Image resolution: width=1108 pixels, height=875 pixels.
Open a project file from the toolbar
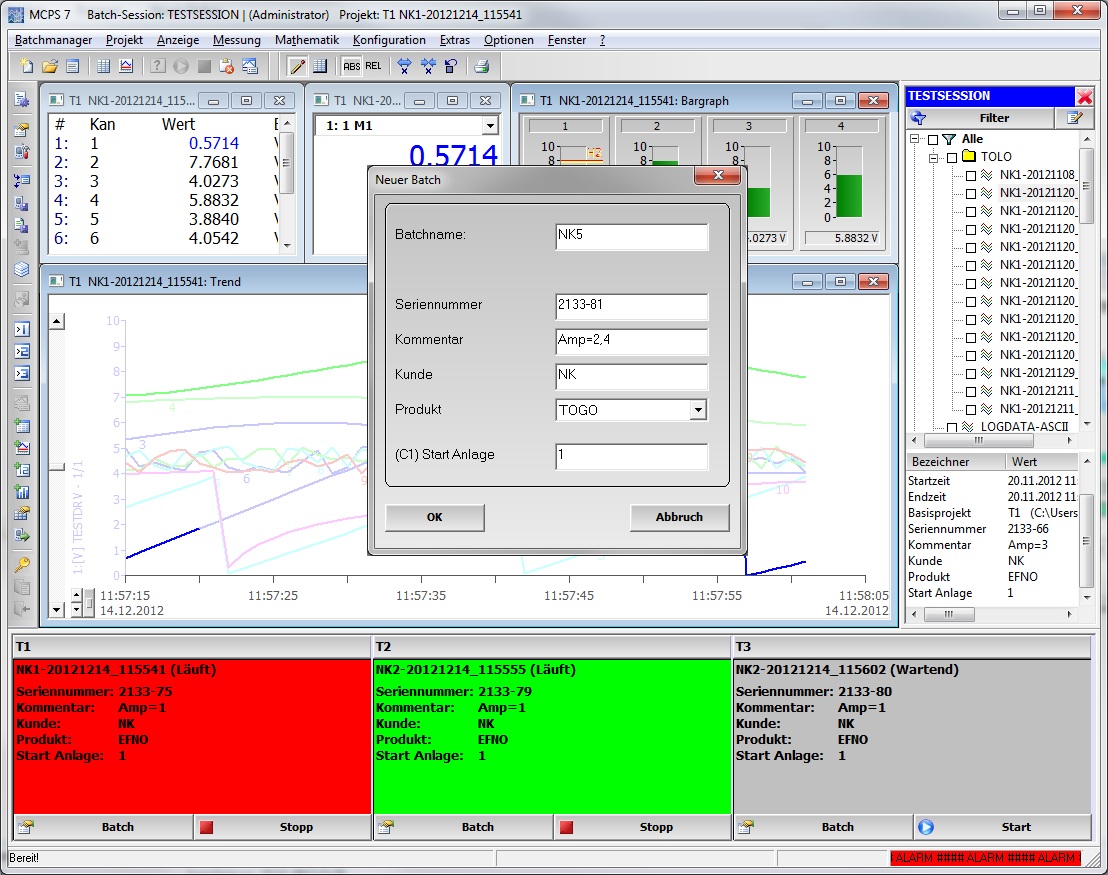tap(50, 65)
